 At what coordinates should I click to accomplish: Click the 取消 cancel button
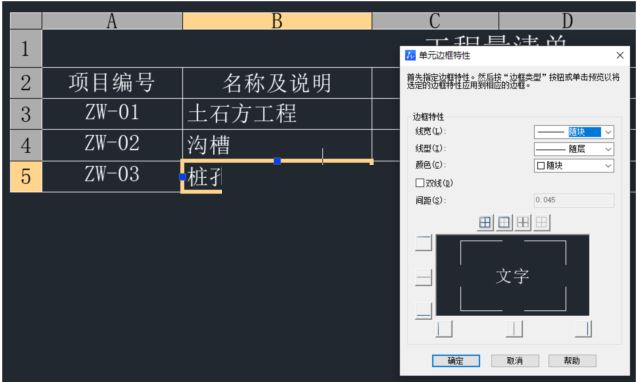515,361
